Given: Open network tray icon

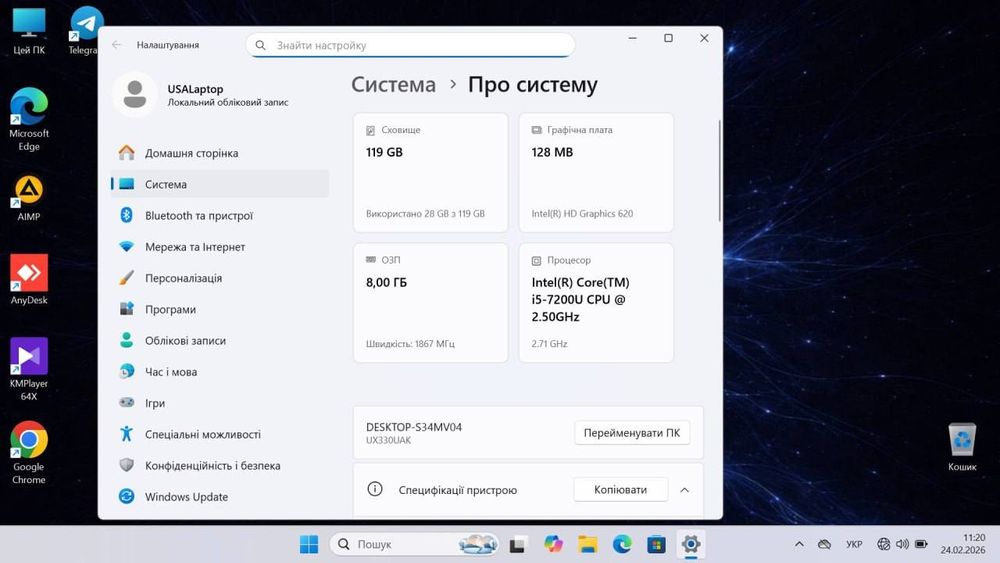Looking at the screenshot, I should [883, 544].
